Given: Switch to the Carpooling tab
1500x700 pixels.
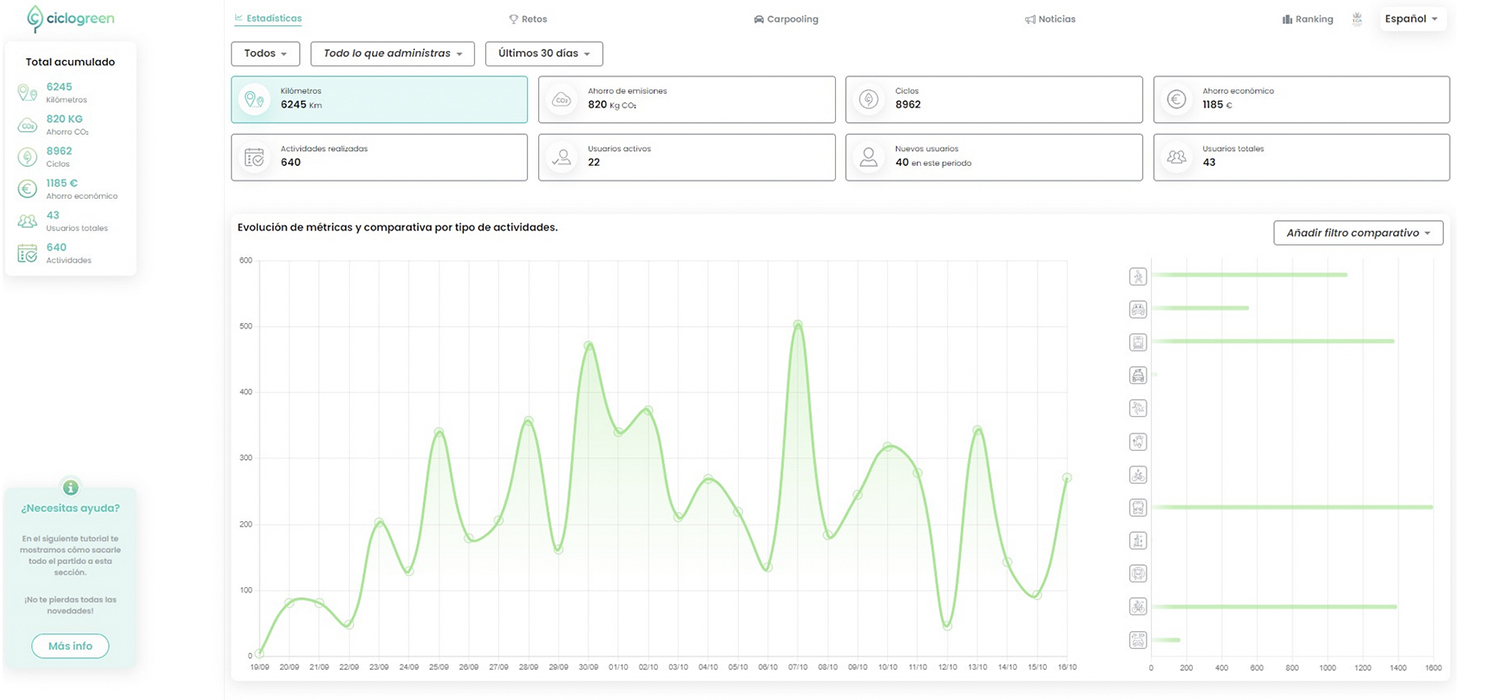Looking at the screenshot, I should pyautogui.click(x=786, y=19).
